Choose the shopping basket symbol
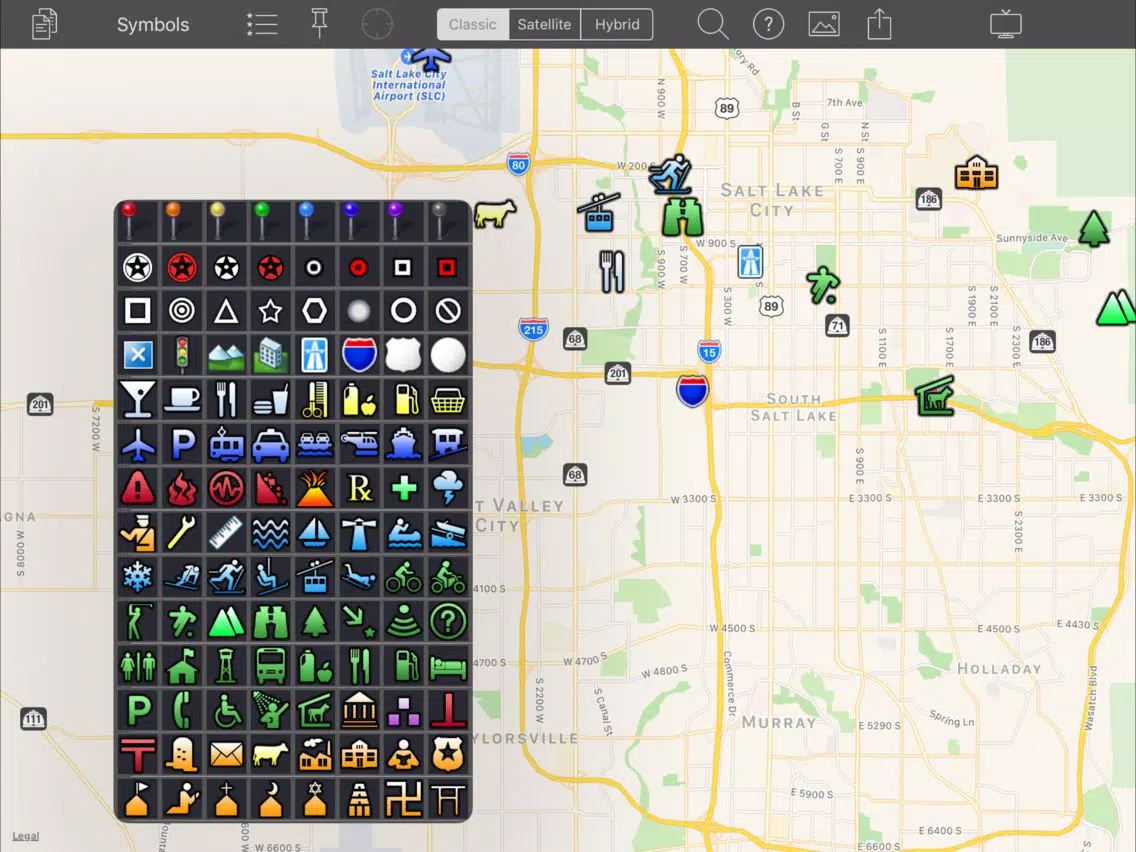 pyautogui.click(x=448, y=400)
